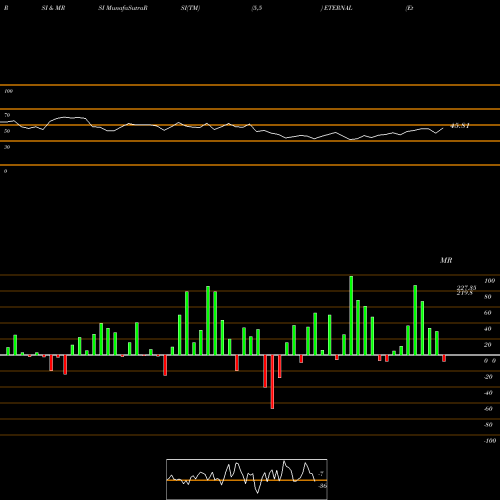Select the ETERNAL symbol text in the header

tap(338, 8)
